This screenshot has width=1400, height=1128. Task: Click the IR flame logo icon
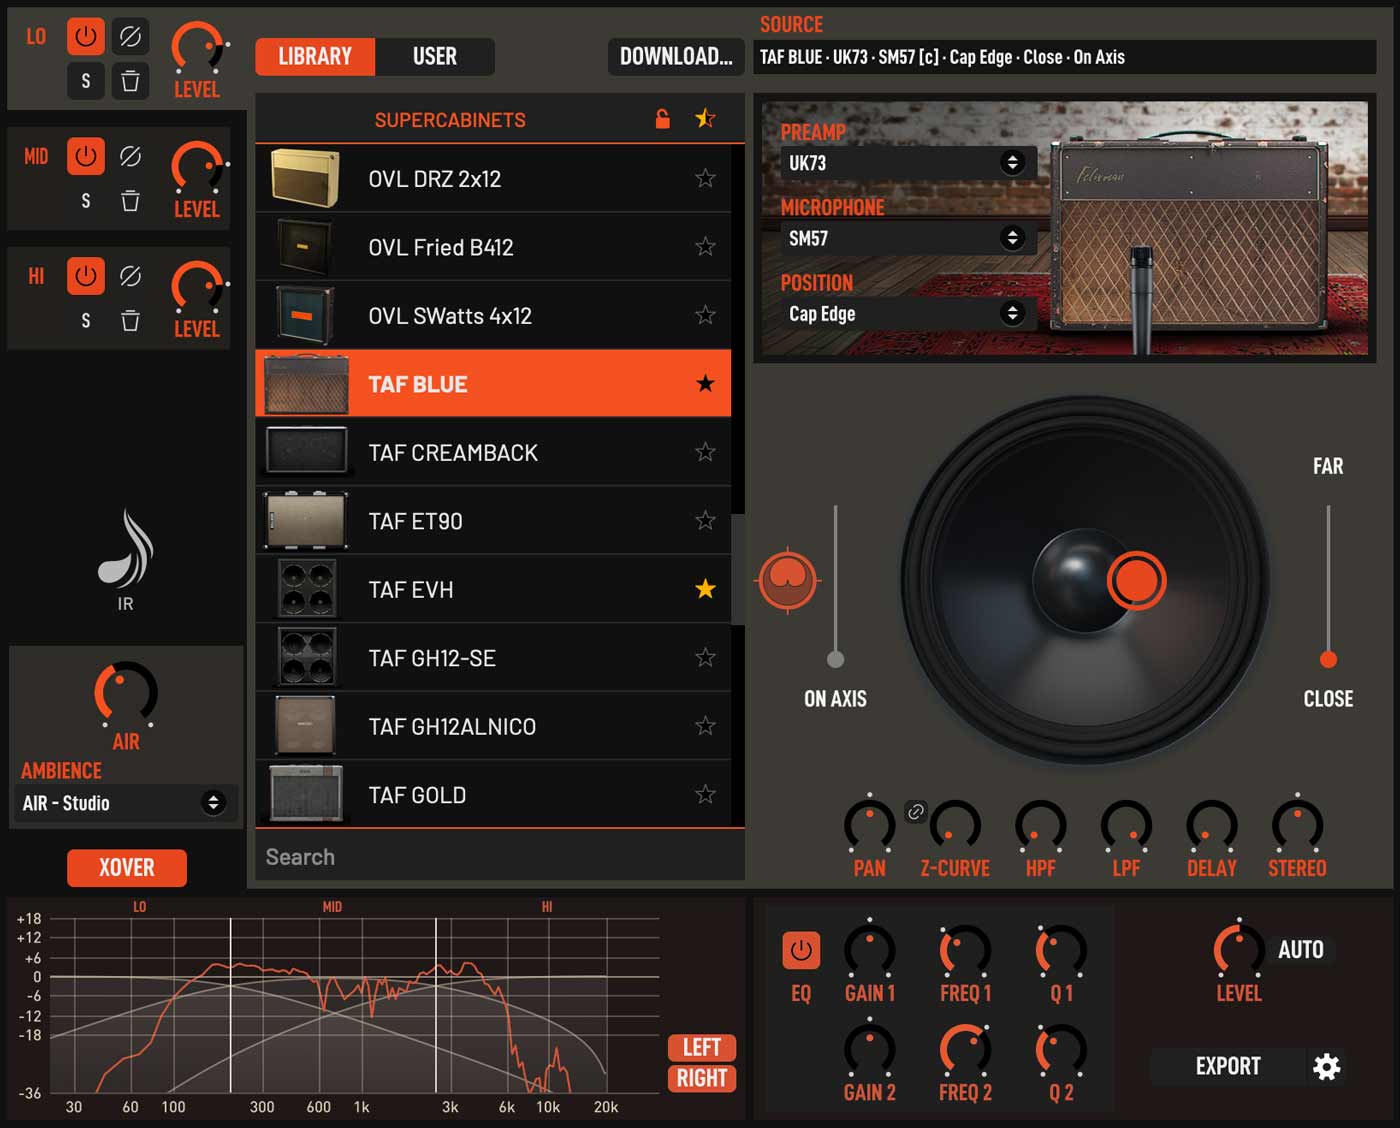point(125,548)
